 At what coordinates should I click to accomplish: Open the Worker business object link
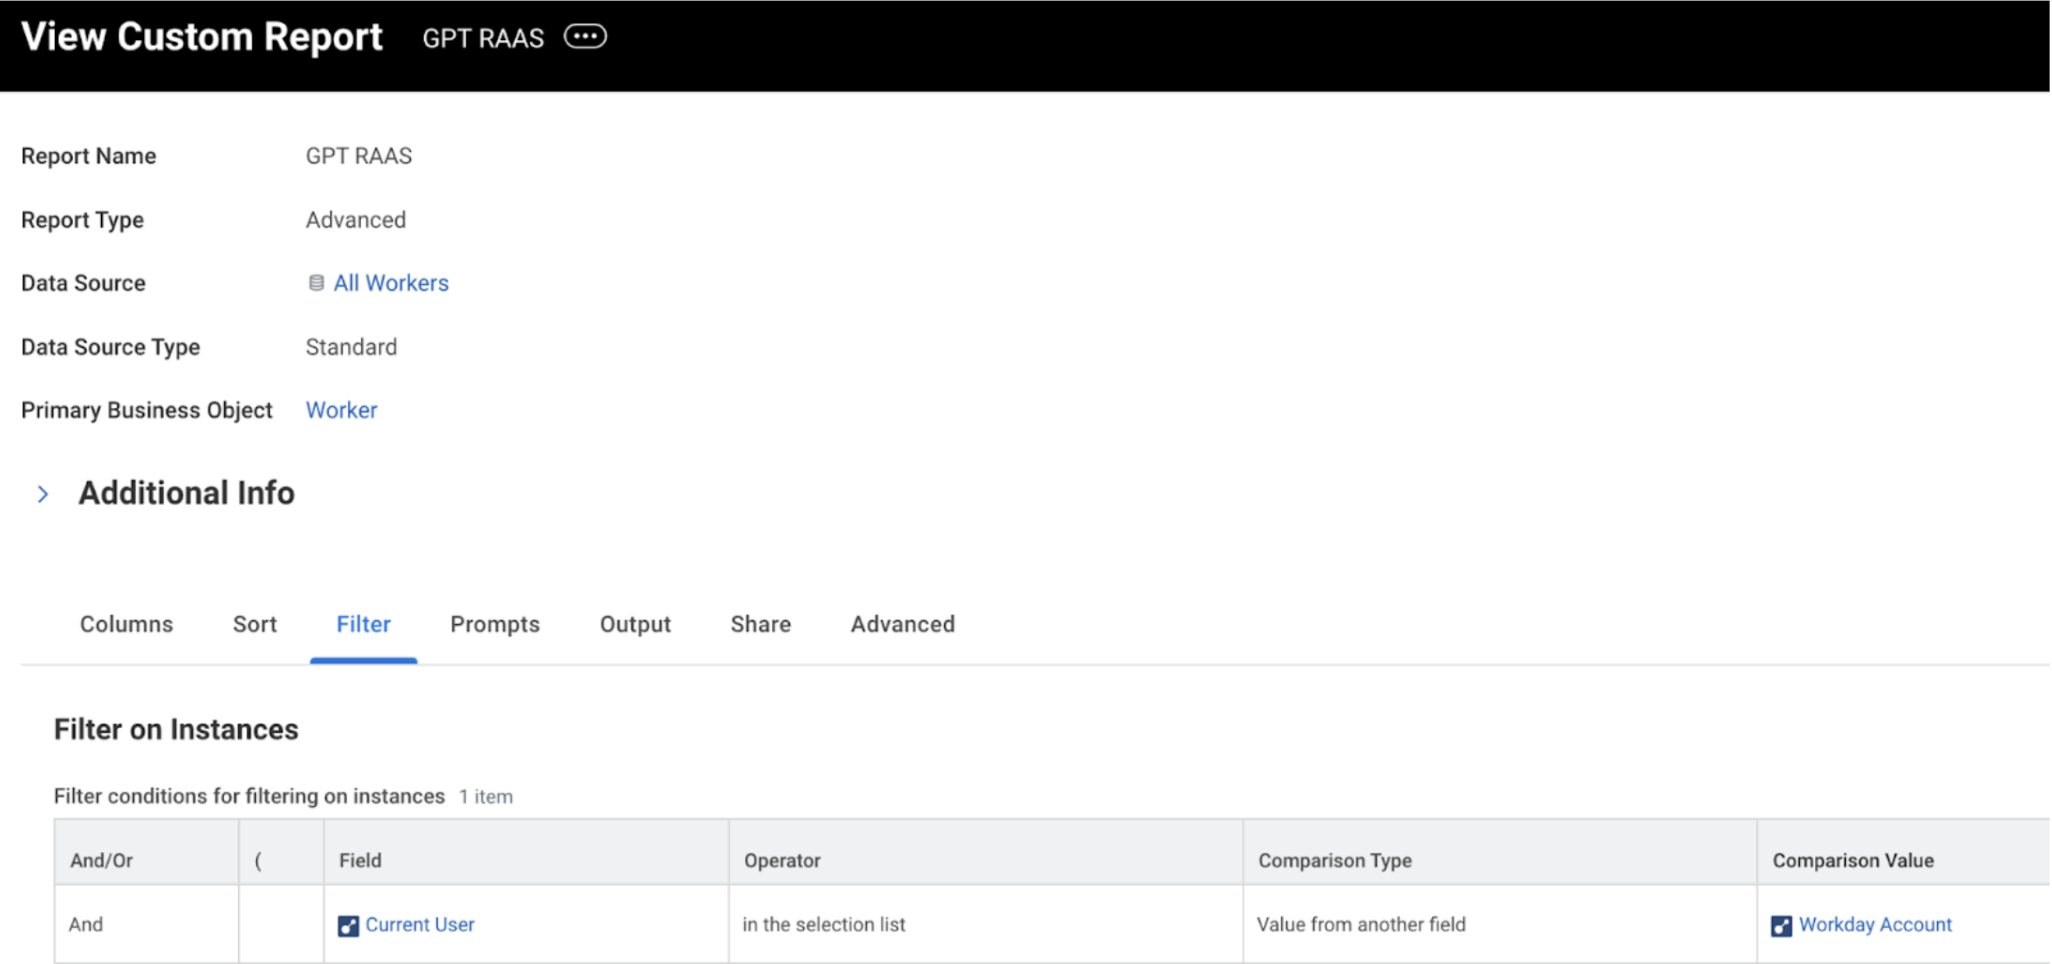coord(341,410)
